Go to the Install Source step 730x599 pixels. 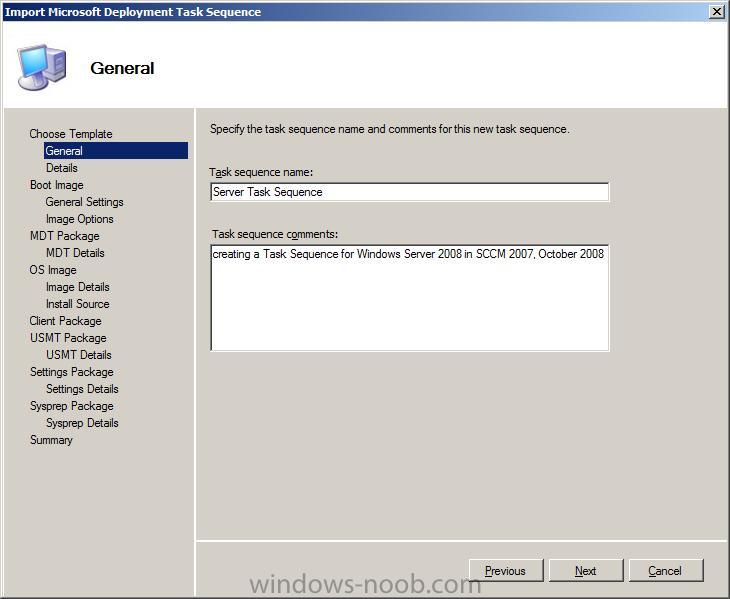[78, 304]
